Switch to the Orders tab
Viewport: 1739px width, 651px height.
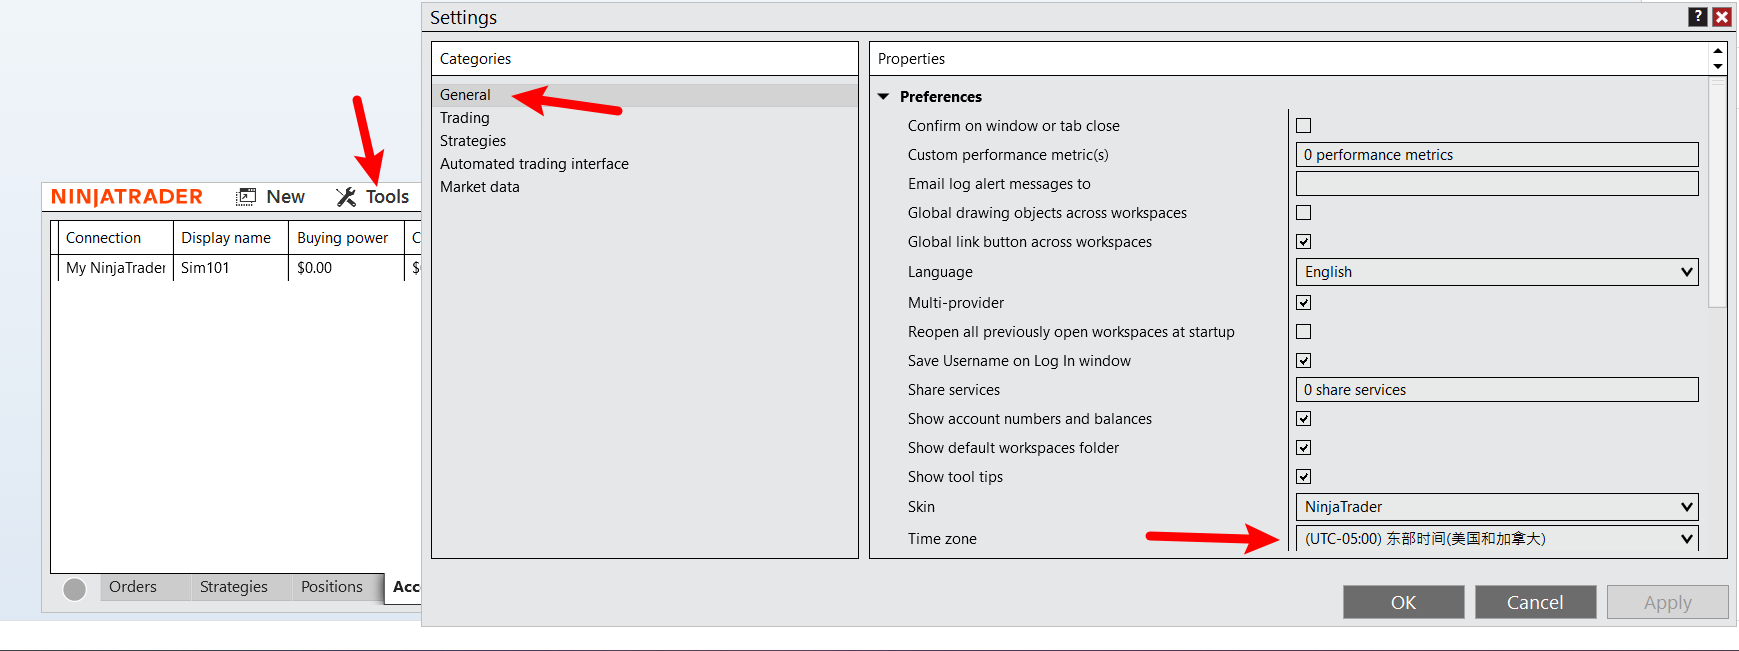tap(133, 587)
